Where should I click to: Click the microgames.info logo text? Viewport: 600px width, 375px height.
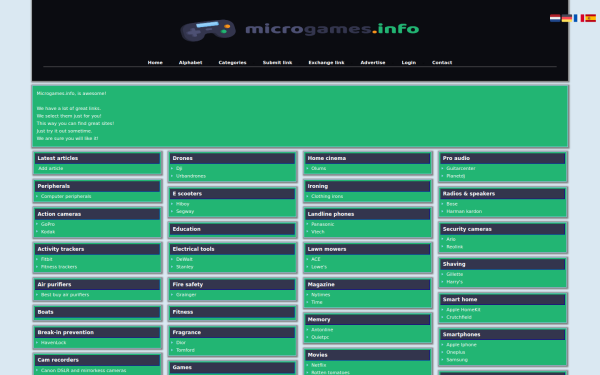click(x=332, y=29)
